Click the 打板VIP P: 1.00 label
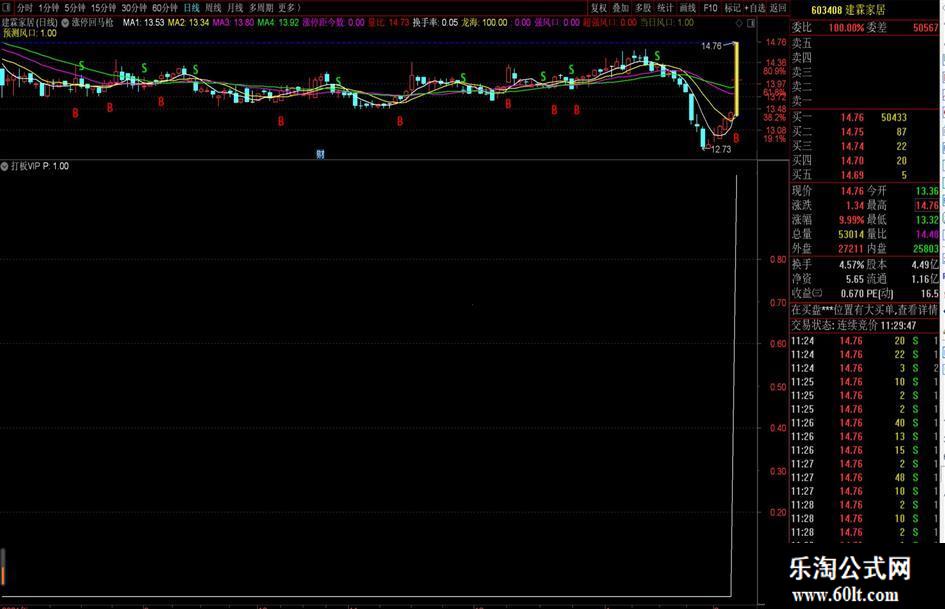 coord(40,166)
